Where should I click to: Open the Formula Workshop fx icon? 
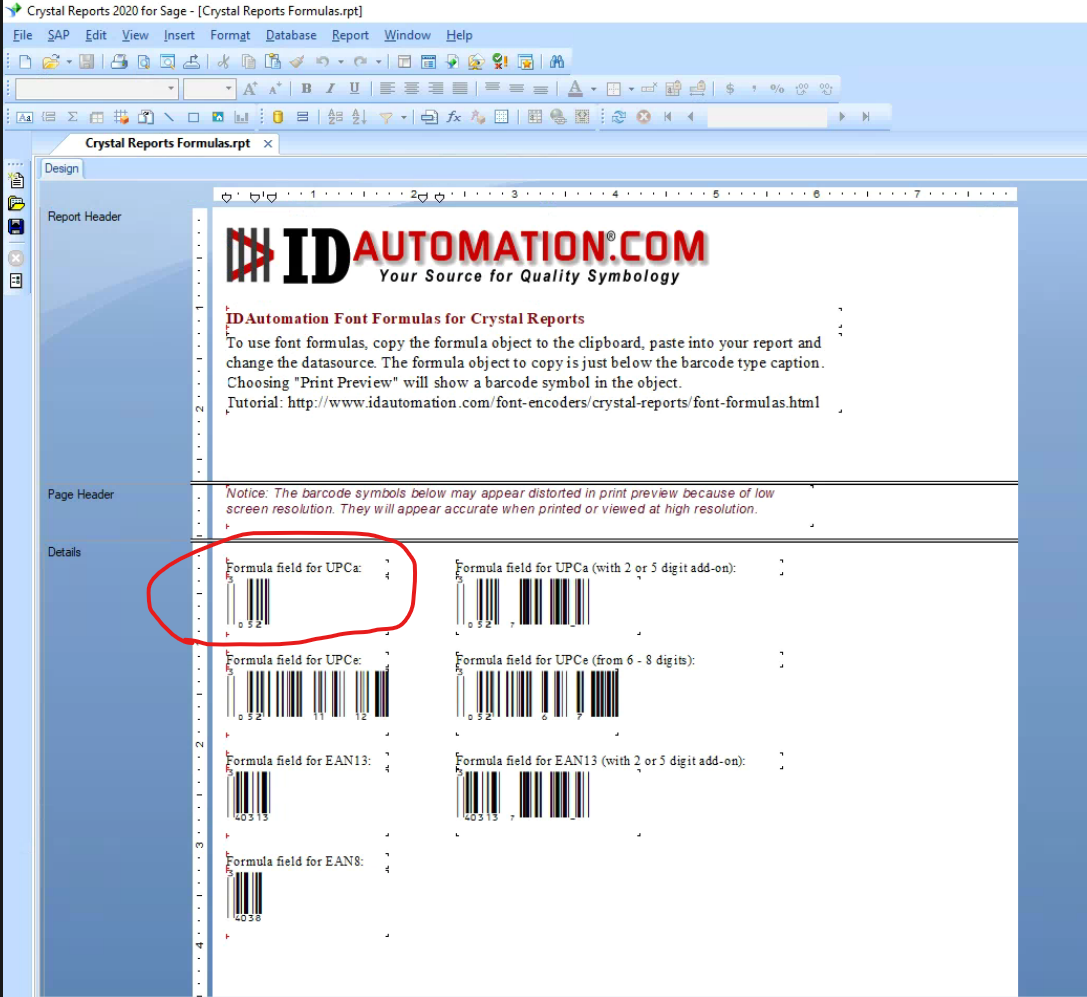click(x=452, y=116)
